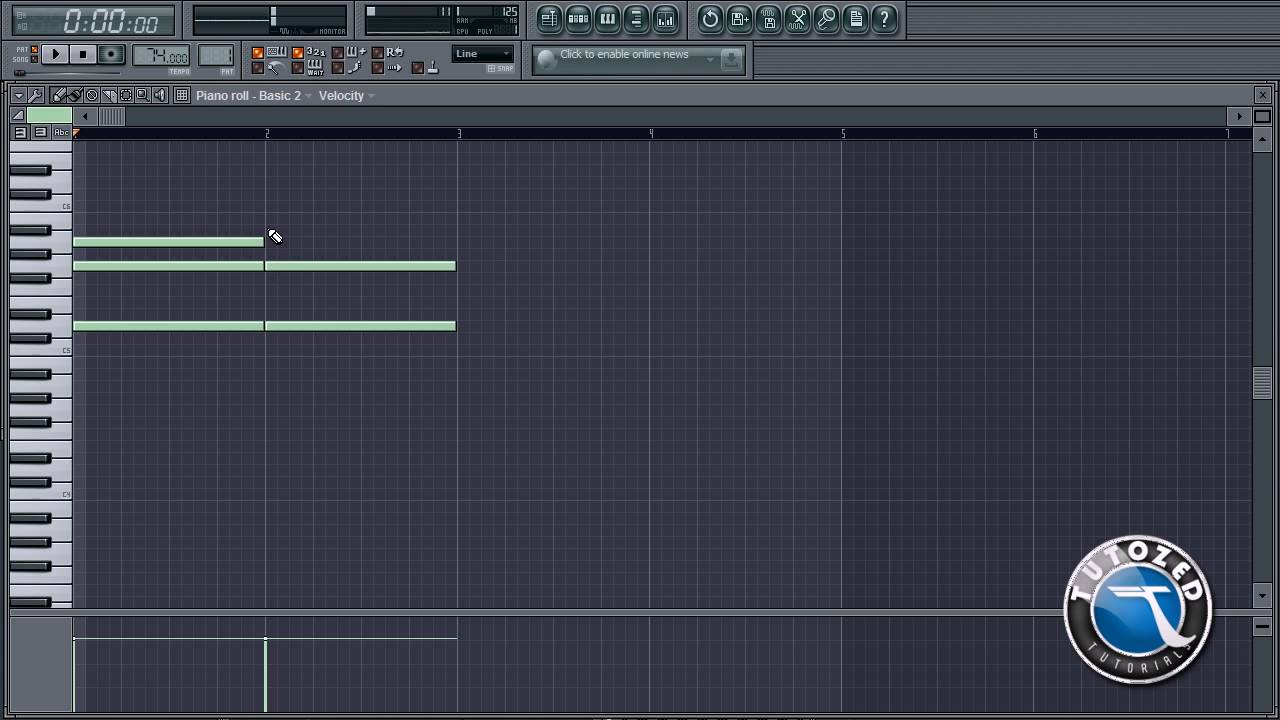The height and width of the screenshot is (720, 1280).
Task: Click the pattern number PAT display
Action: point(216,56)
